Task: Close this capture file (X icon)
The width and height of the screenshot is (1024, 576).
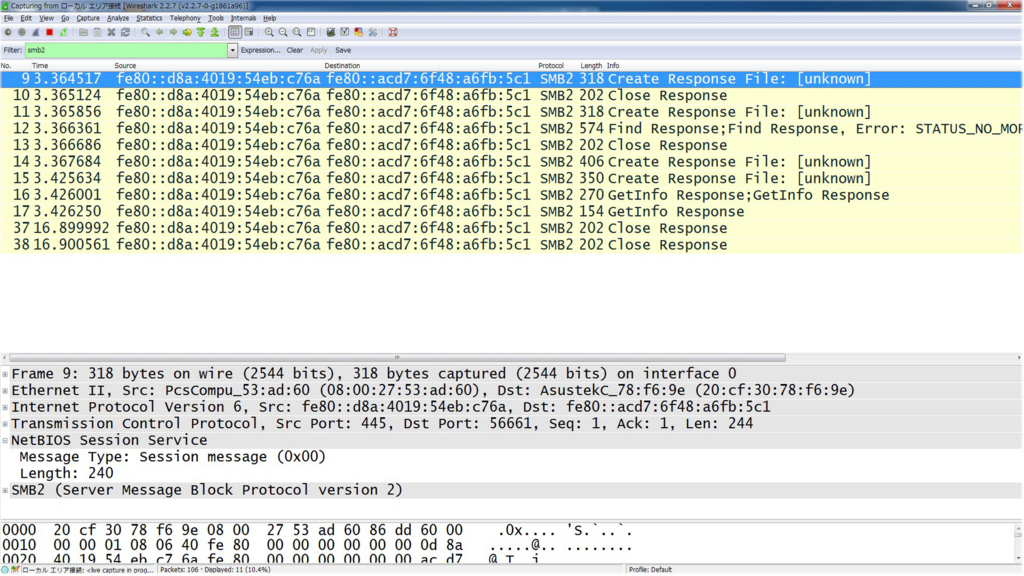Action: tap(112, 32)
